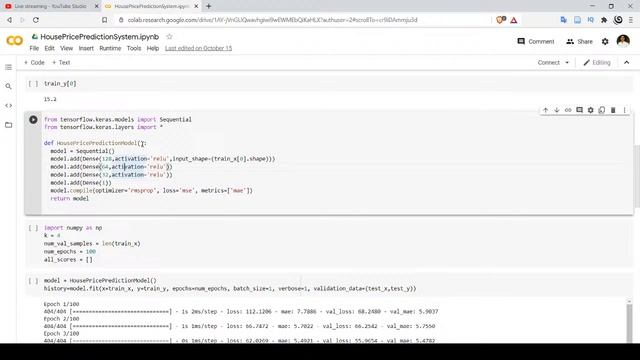
Task: Open more cell actions menu
Action: click(x=624, y=110)
